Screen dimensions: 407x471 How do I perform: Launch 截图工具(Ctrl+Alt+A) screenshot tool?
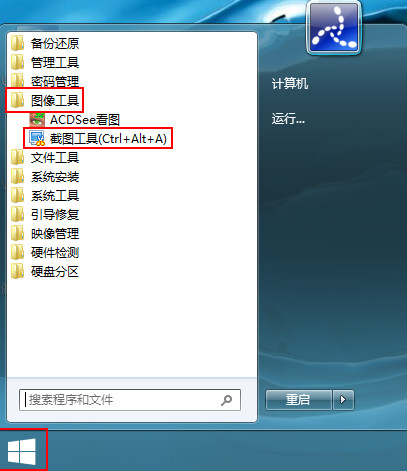coord(98,138)
